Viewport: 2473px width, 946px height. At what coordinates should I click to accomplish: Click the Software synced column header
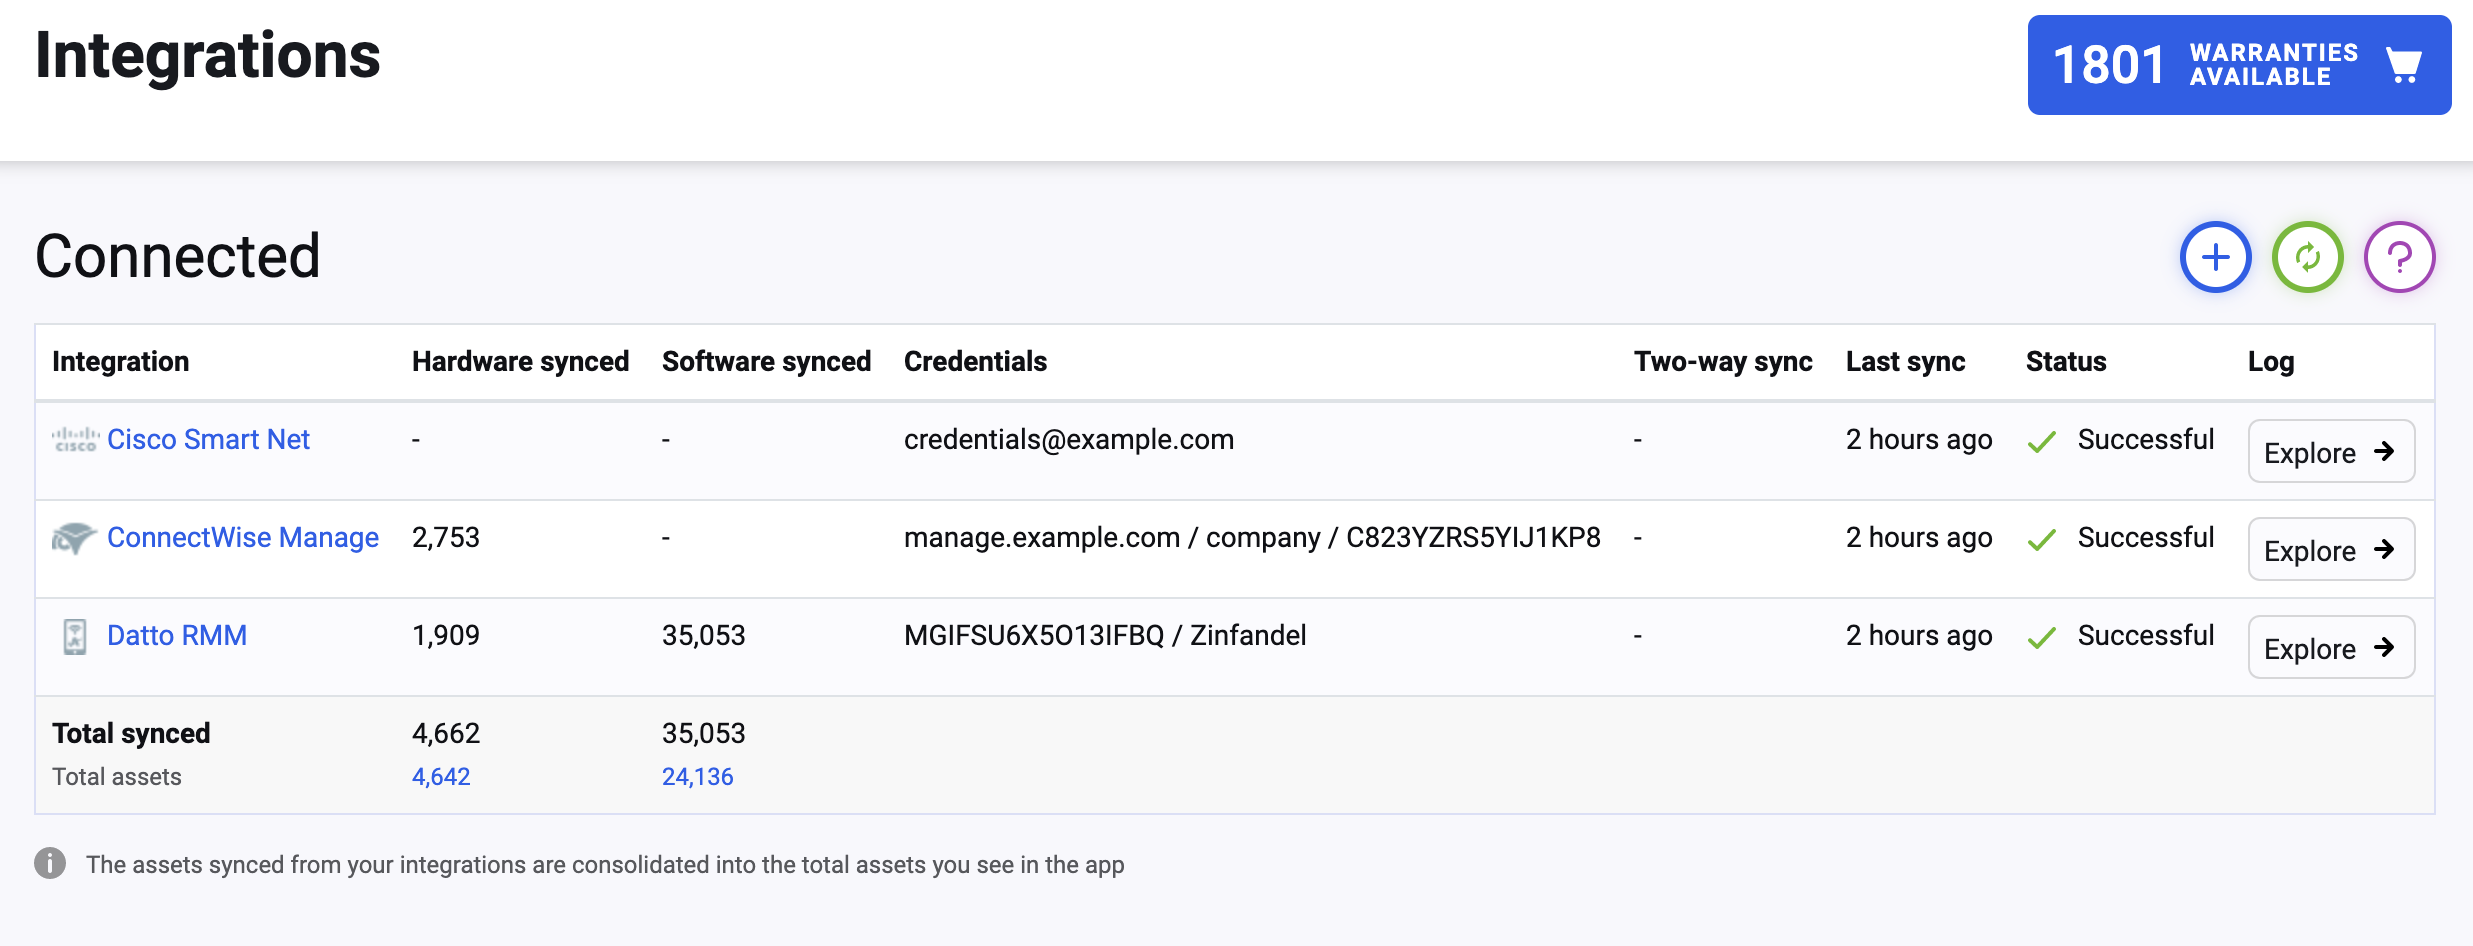(766, 361)
